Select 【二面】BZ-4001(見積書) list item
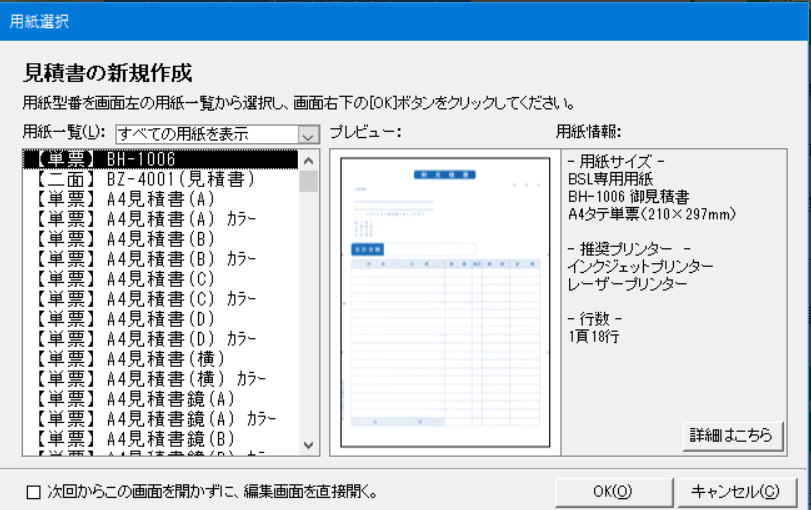The width and height of the screenshot is (811, 510). [x=160, y=179]
